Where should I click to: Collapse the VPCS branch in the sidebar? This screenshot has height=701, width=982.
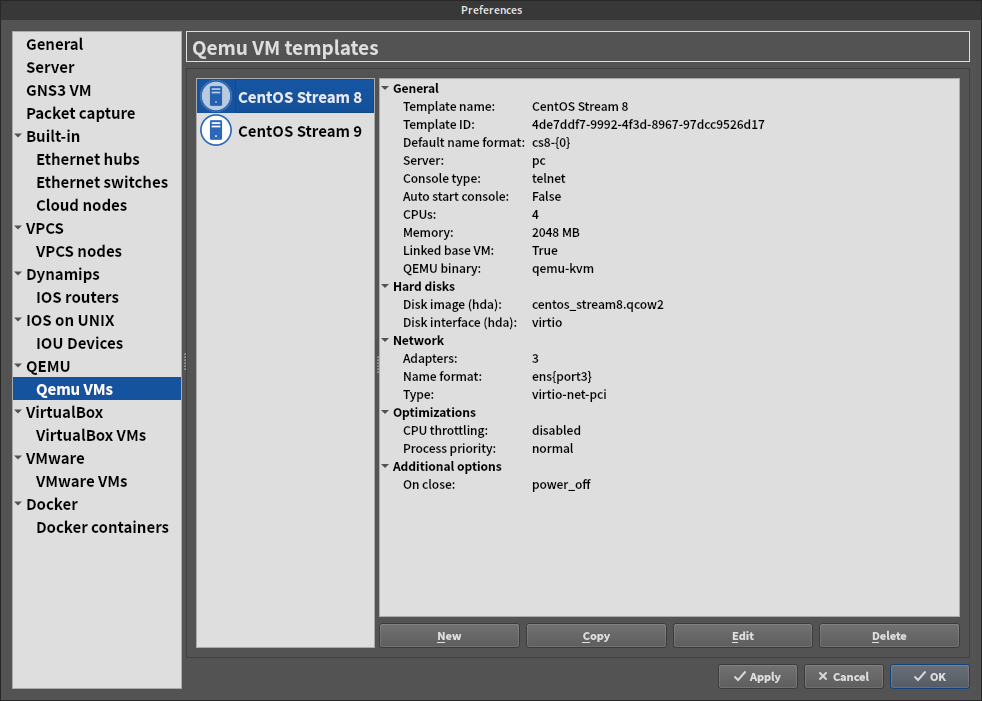pos(17,228)
